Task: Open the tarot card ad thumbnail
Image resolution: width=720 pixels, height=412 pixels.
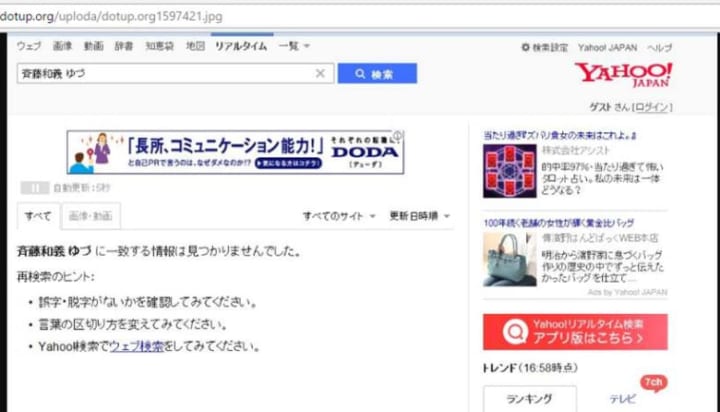Action: pos(510,171)
